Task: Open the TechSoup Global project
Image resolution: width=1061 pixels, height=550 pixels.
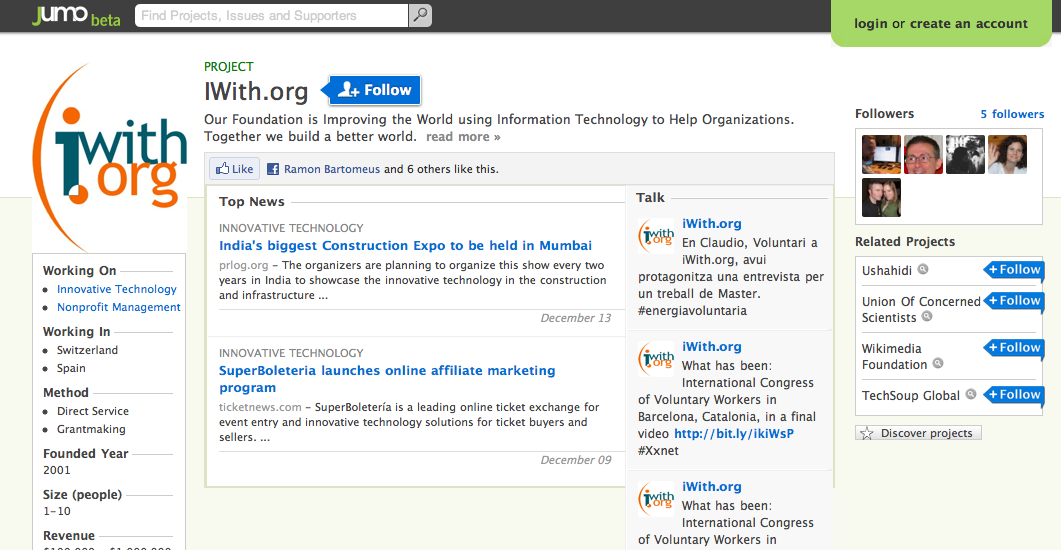Action: click(910, 396)
